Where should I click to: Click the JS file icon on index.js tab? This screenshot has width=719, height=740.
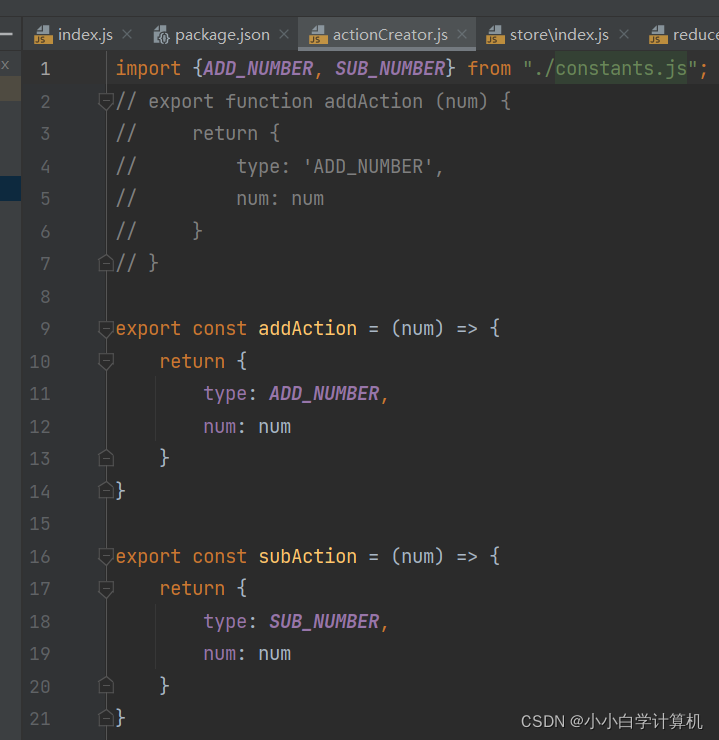[x=43, y=35]
